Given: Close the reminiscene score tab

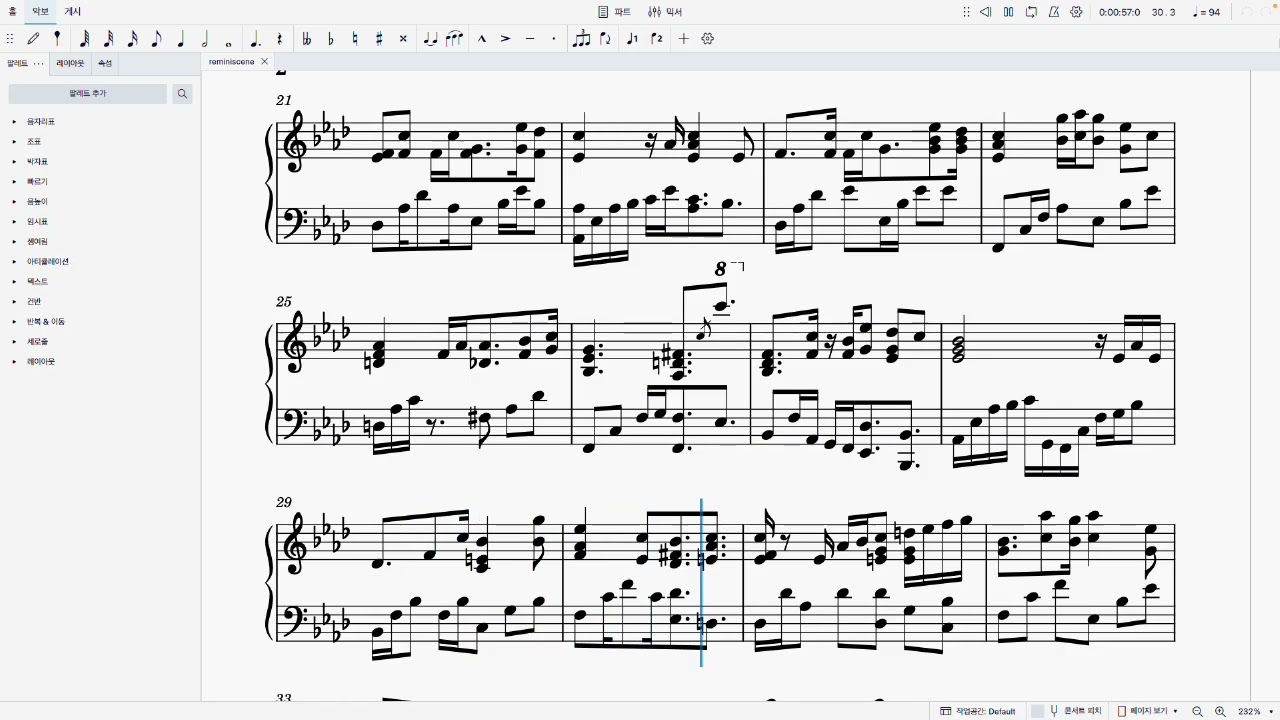Looking at the screenshot, I should pyautogui.click(x=264, y=62).
